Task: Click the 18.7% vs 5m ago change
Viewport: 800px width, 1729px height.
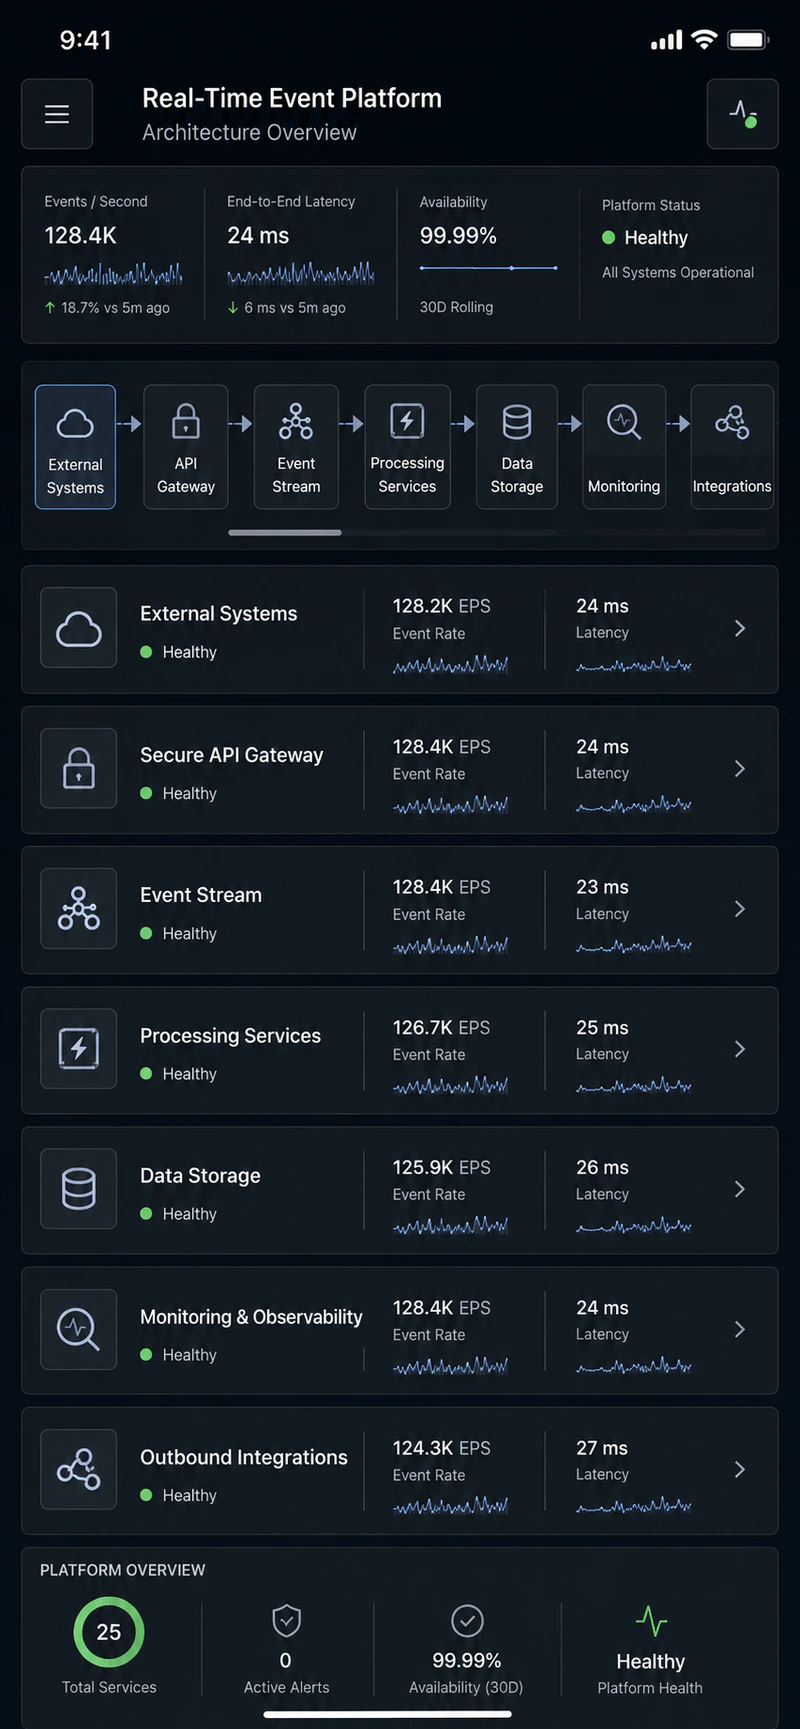Action: (107, 308)
